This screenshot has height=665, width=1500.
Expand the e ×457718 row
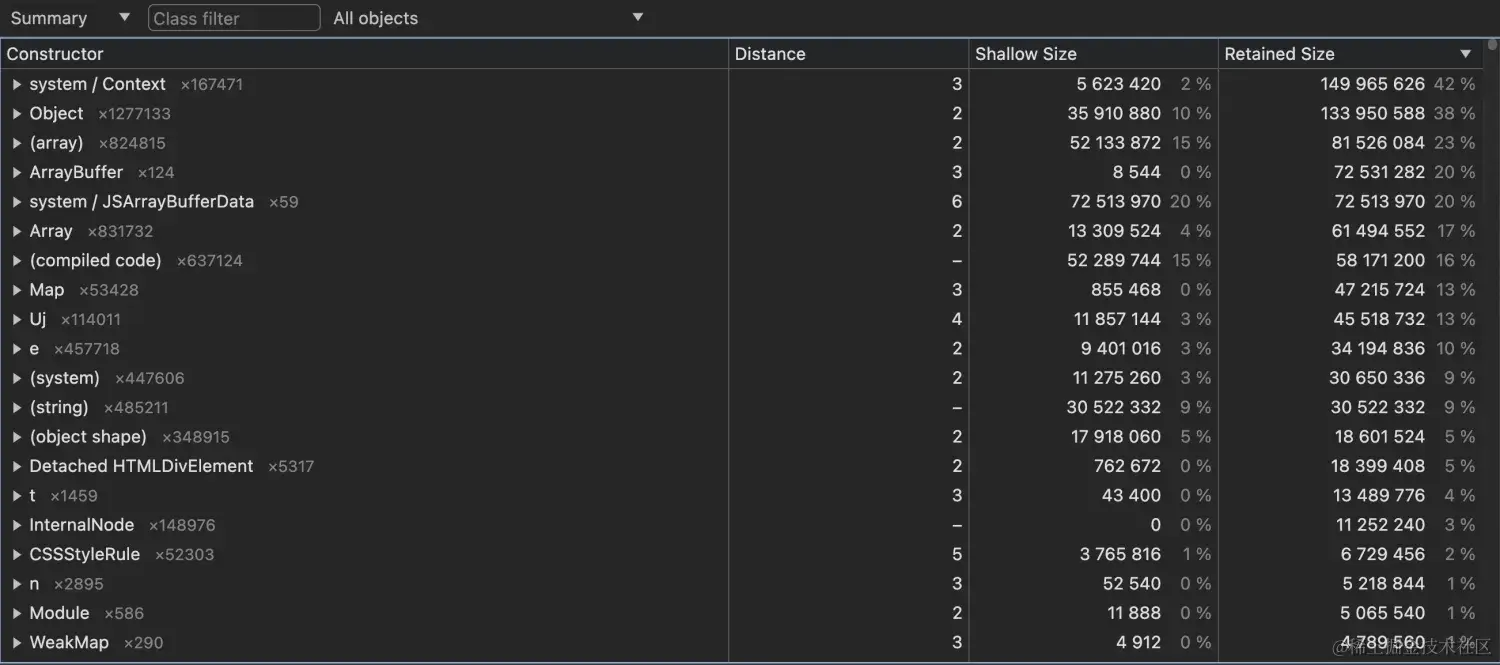(x=17, y=349)
